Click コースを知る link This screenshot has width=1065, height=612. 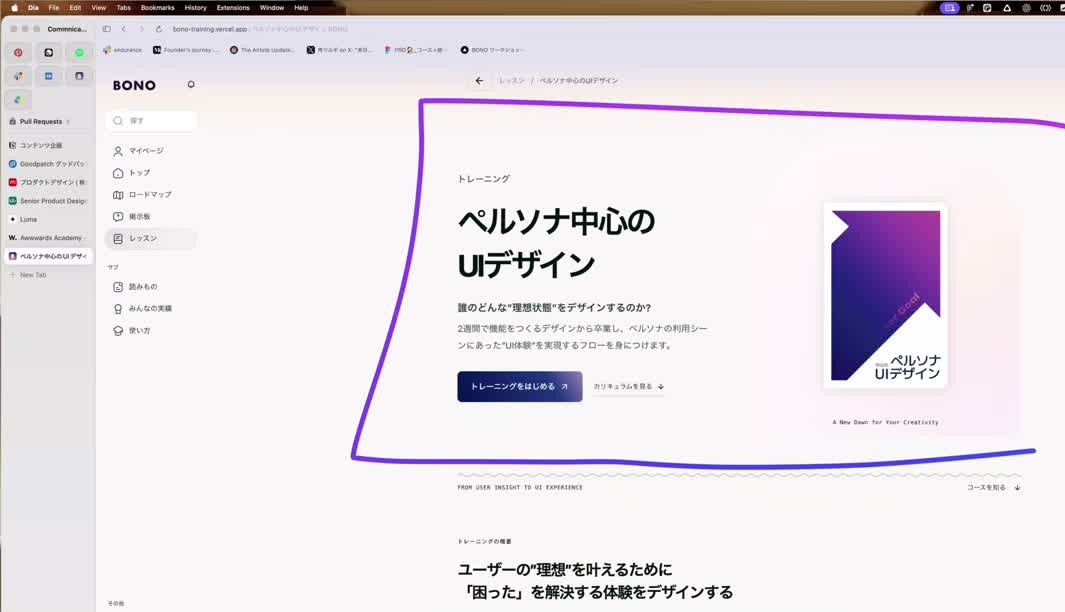(994, 487)
